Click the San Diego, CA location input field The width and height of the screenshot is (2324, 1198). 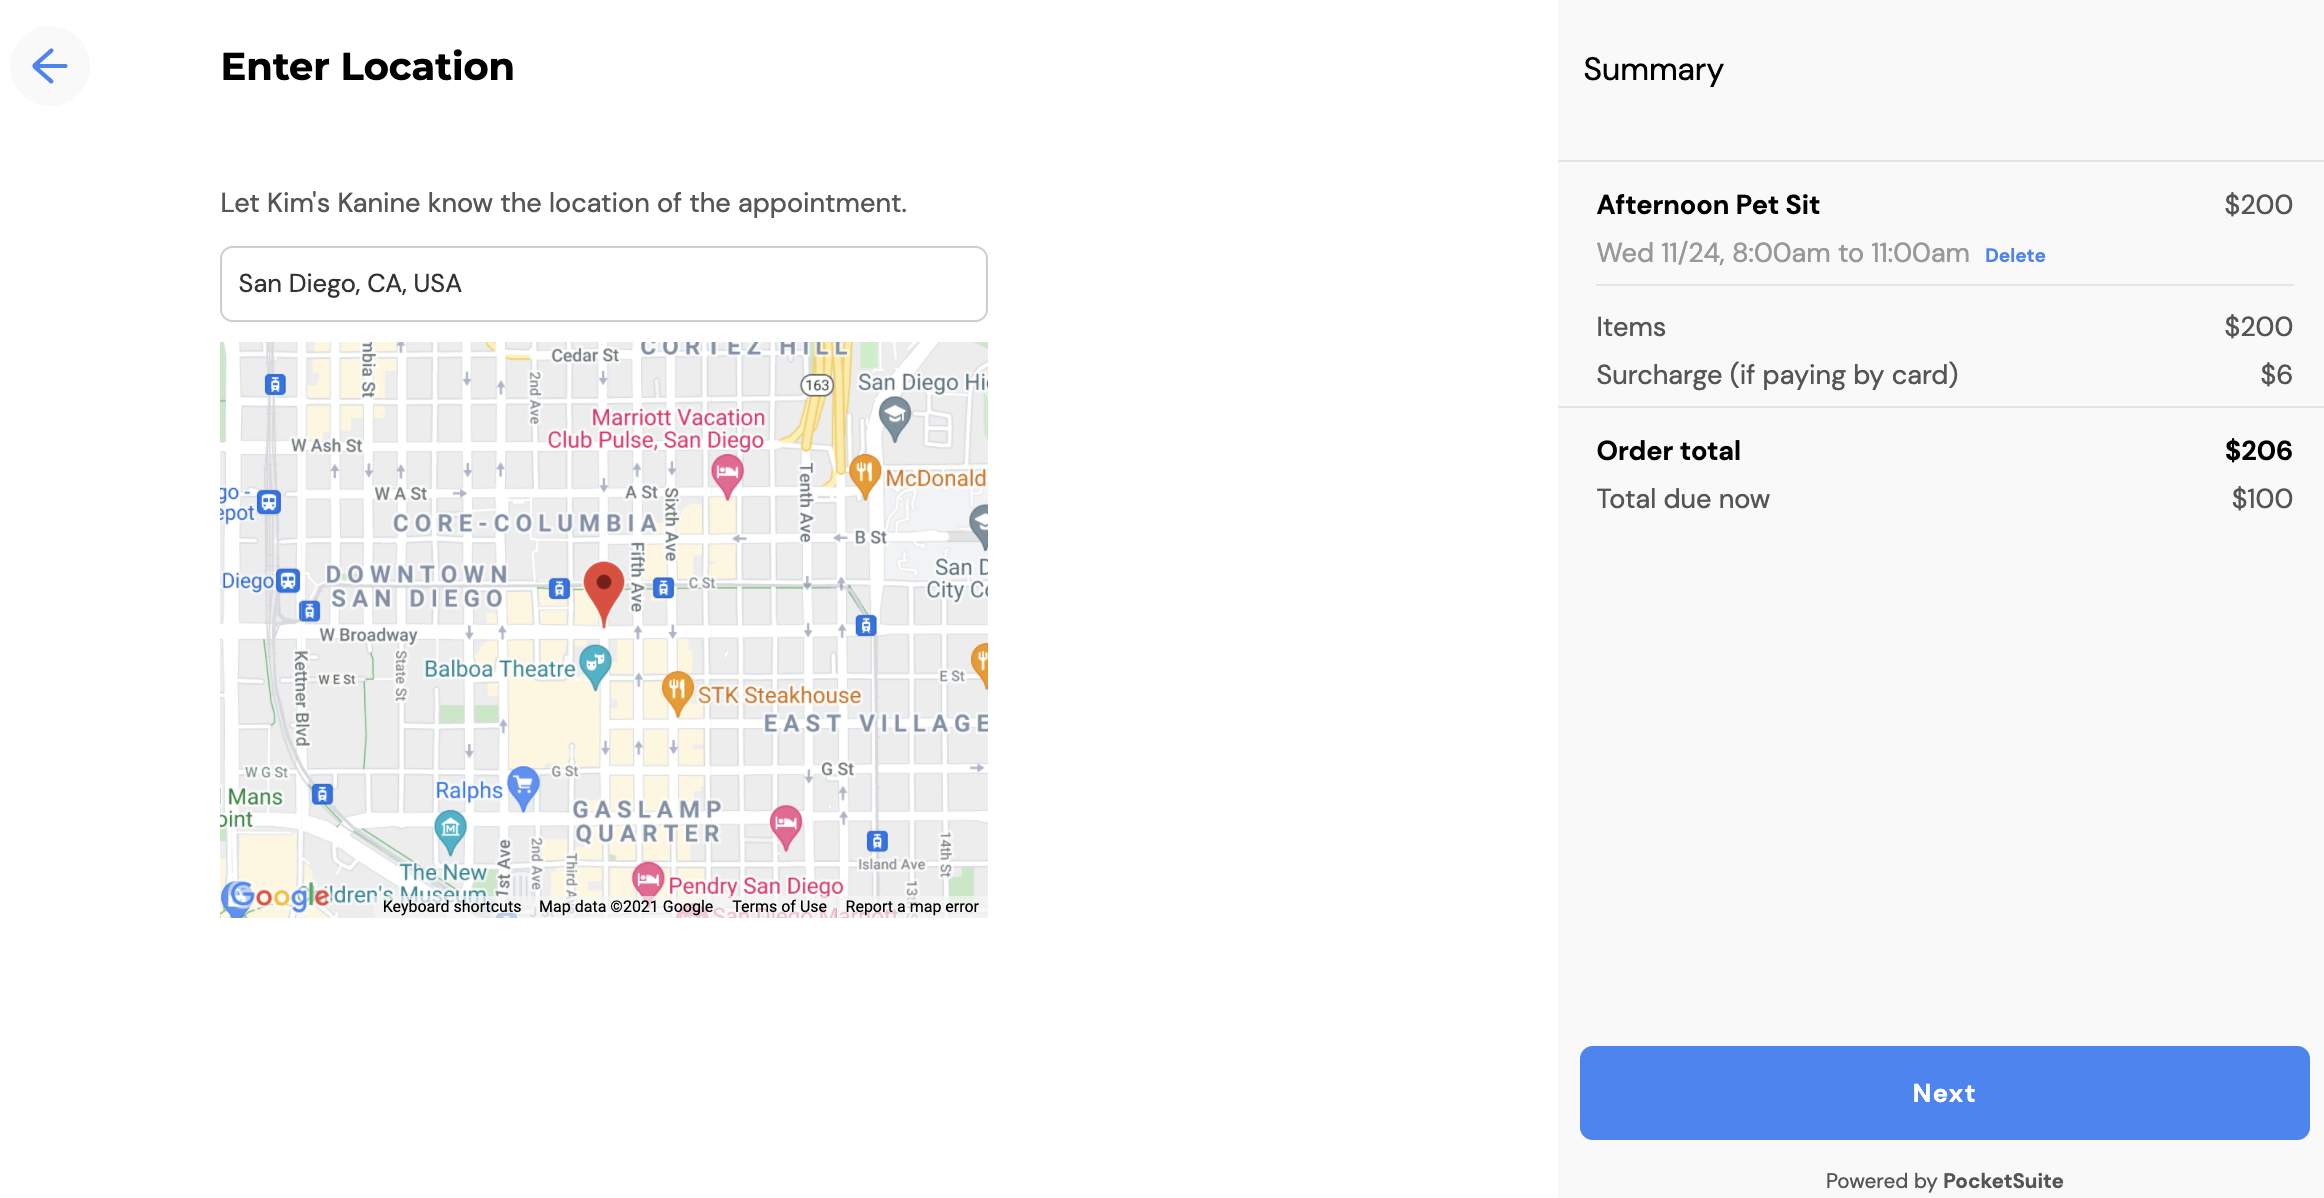coord(603,284)
